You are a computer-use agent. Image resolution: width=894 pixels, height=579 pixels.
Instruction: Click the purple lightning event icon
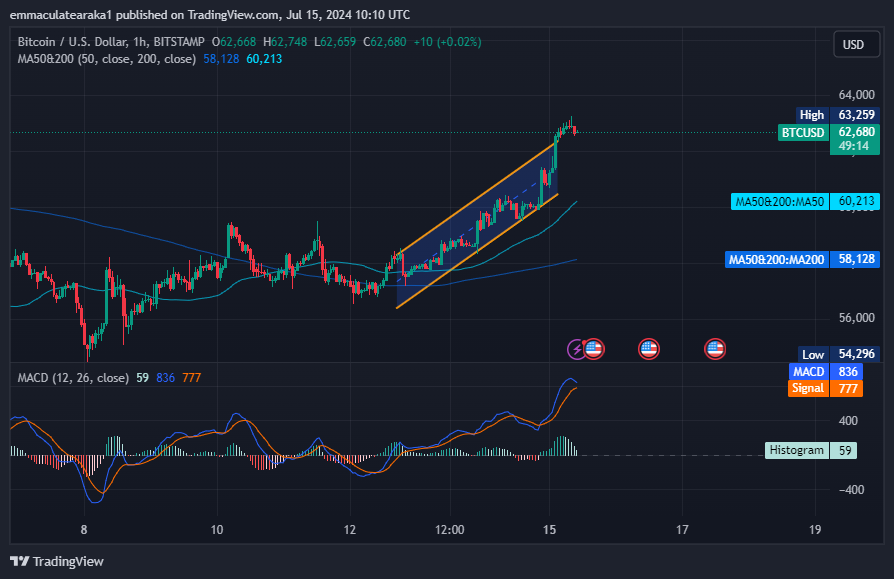click(x=576, y=349)
